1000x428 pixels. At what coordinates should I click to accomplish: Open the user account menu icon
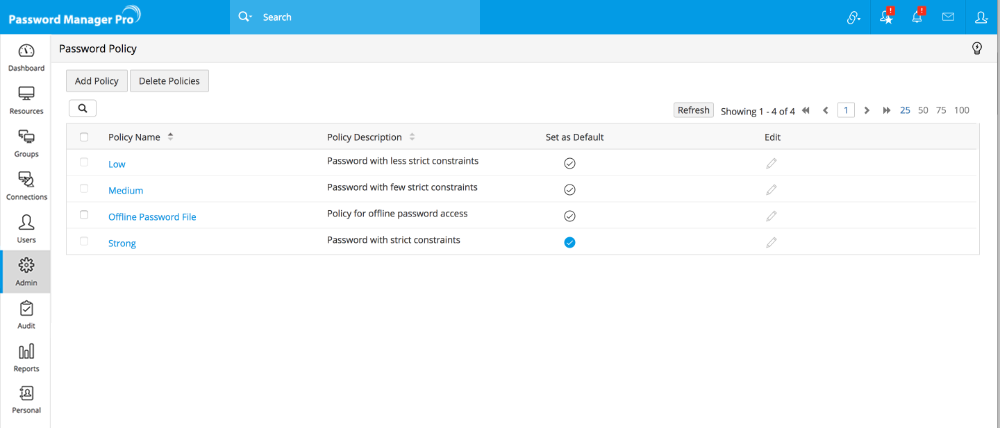click(x=981, y=17)
